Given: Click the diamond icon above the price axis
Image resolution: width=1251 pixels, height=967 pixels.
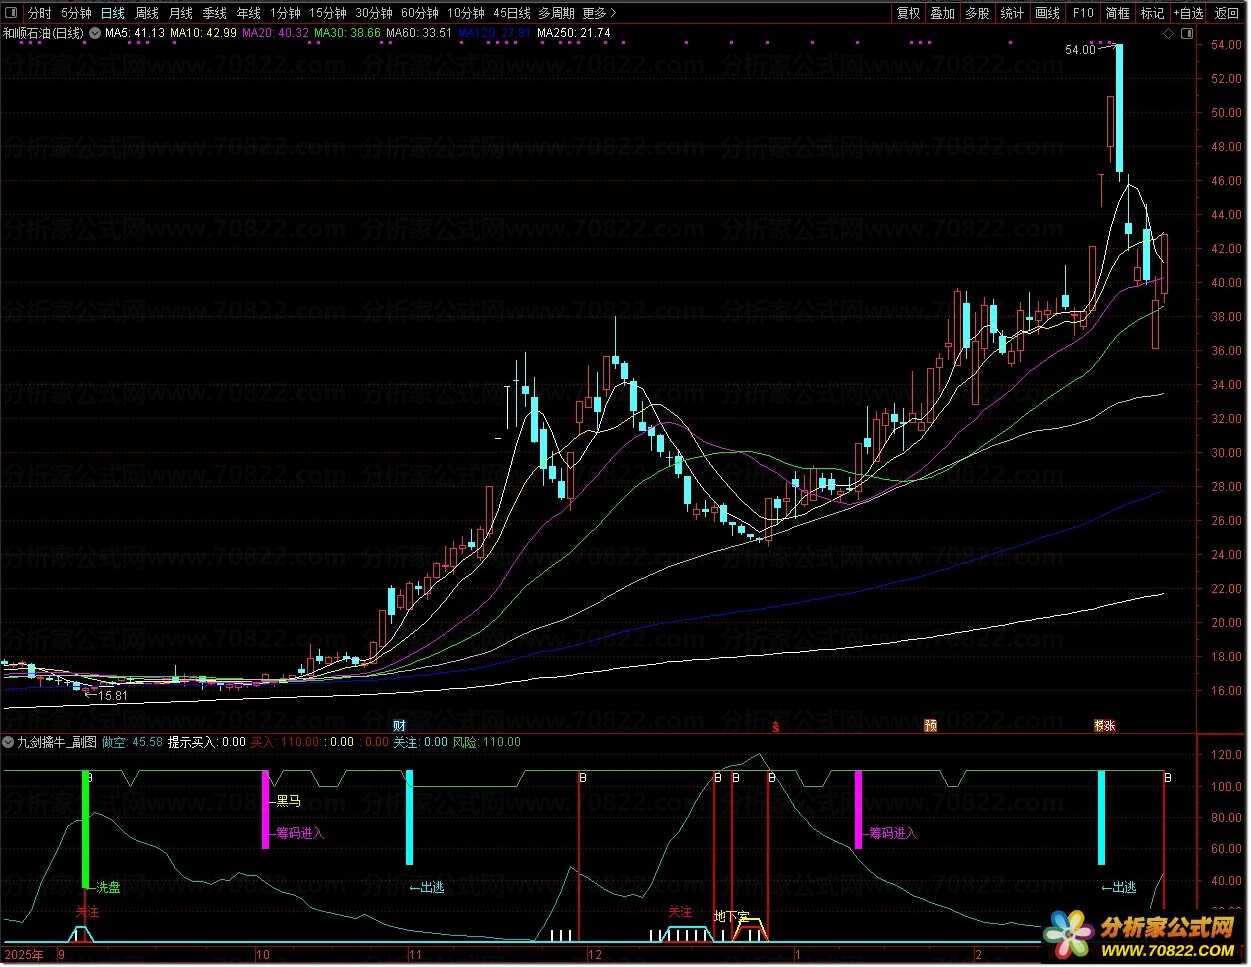Looking at the screenshot, I should tap(1168, 33).
